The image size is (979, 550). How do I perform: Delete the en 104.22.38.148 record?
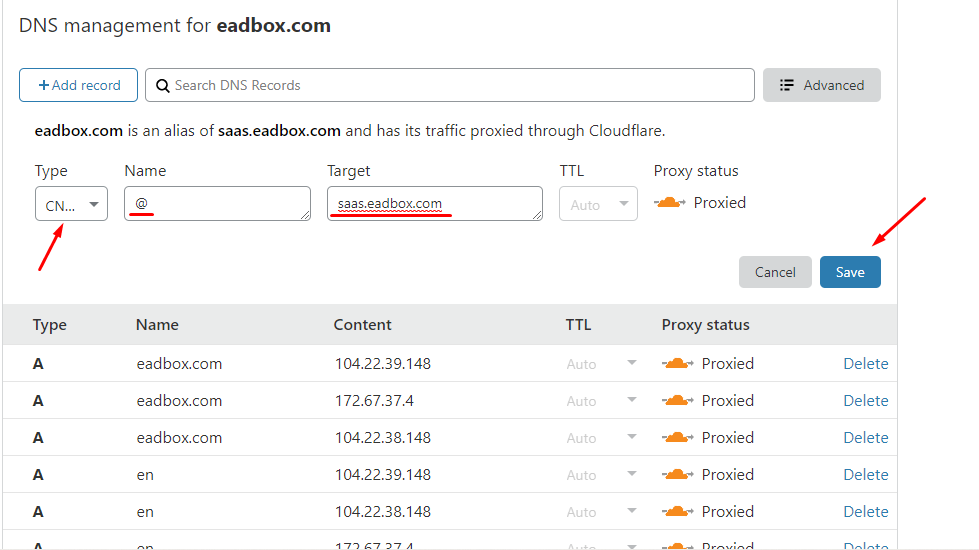pos(865,511)
